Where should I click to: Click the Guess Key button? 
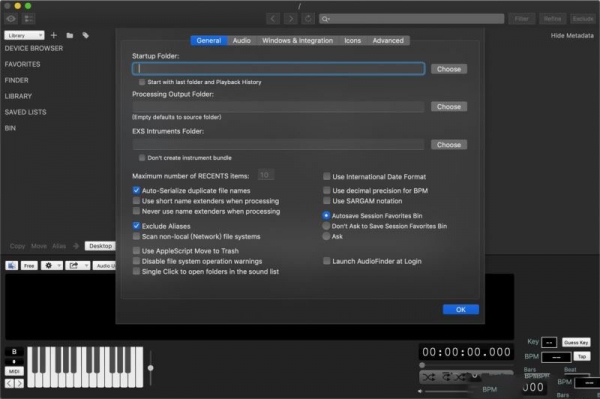[576, 342]
